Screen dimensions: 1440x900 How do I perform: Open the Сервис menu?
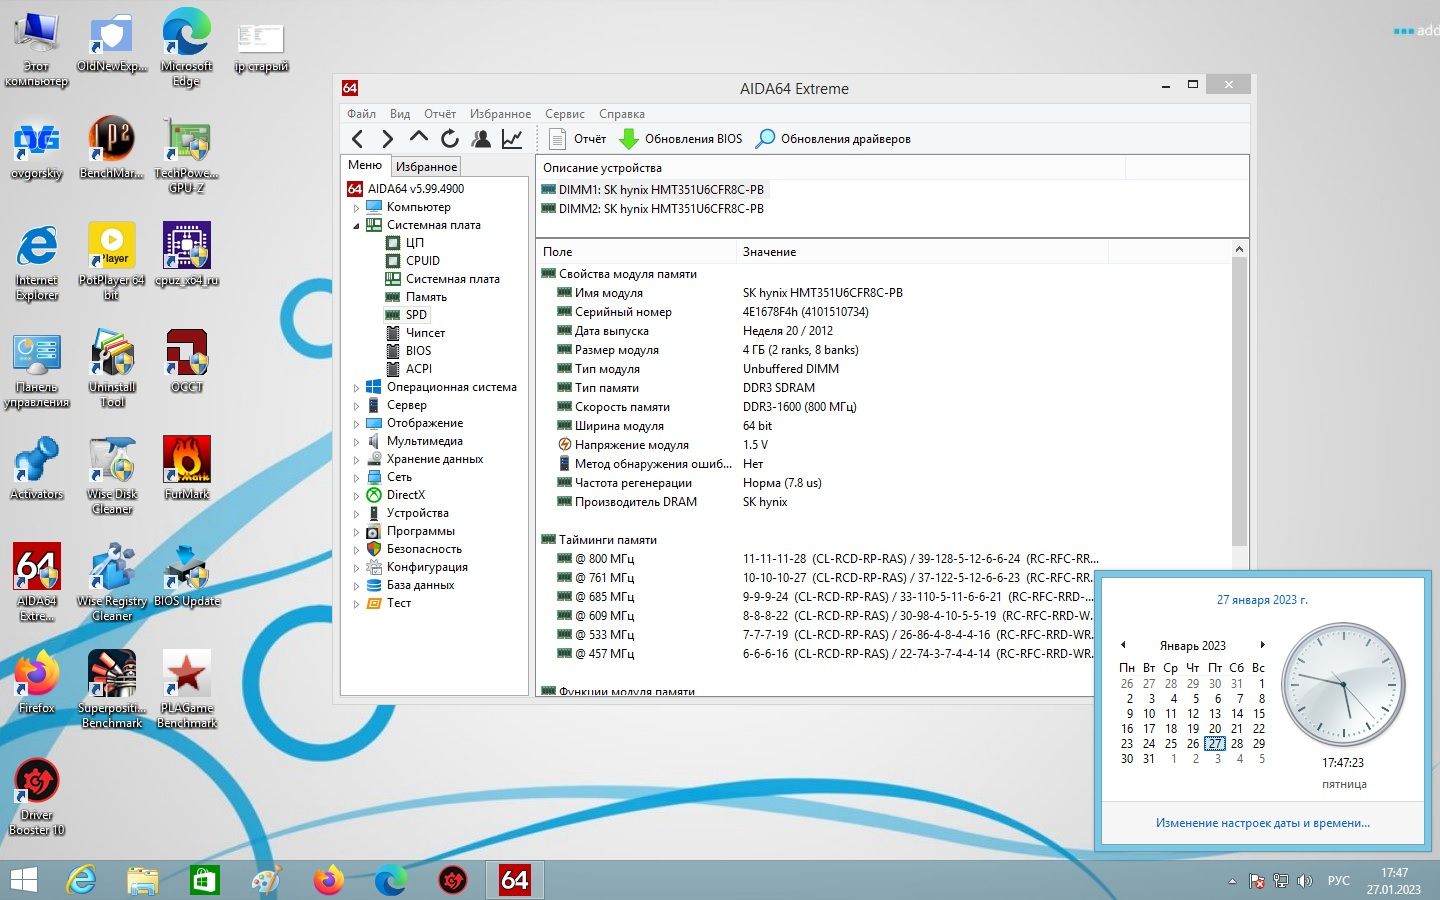point(565,114)
